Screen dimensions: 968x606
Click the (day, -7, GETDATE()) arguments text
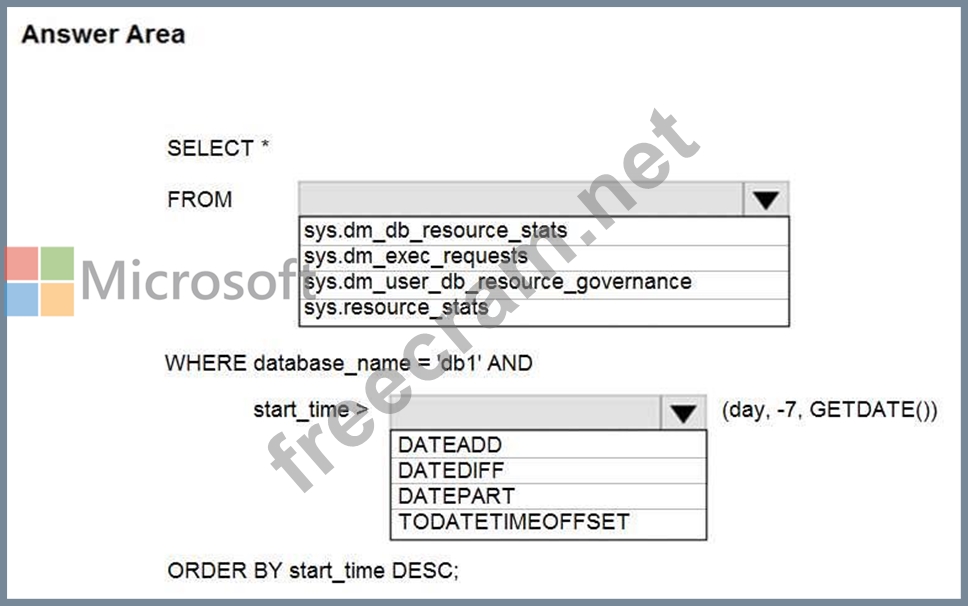click(x=829, y=410)
